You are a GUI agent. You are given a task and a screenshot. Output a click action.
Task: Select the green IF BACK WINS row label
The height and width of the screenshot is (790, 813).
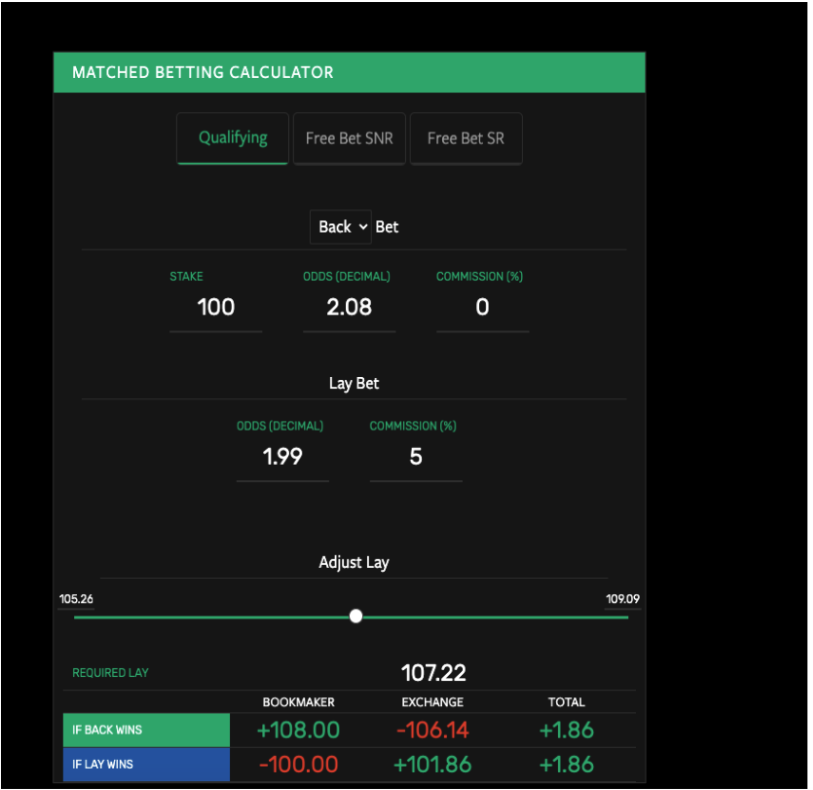pos(146,730)
